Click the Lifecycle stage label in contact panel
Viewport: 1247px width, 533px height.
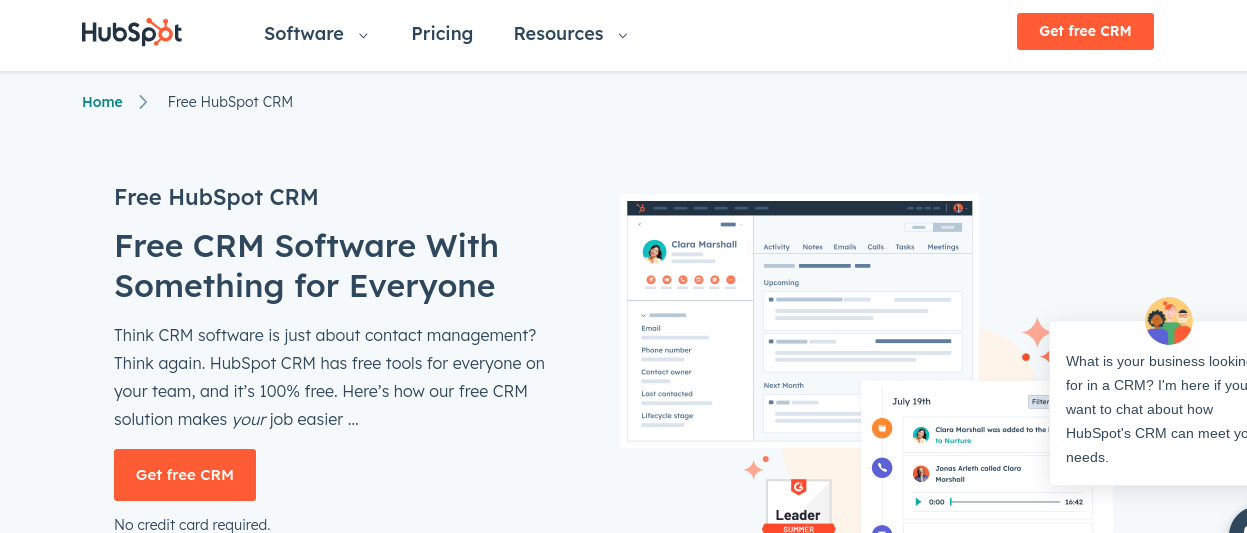[x=667, y=416]
